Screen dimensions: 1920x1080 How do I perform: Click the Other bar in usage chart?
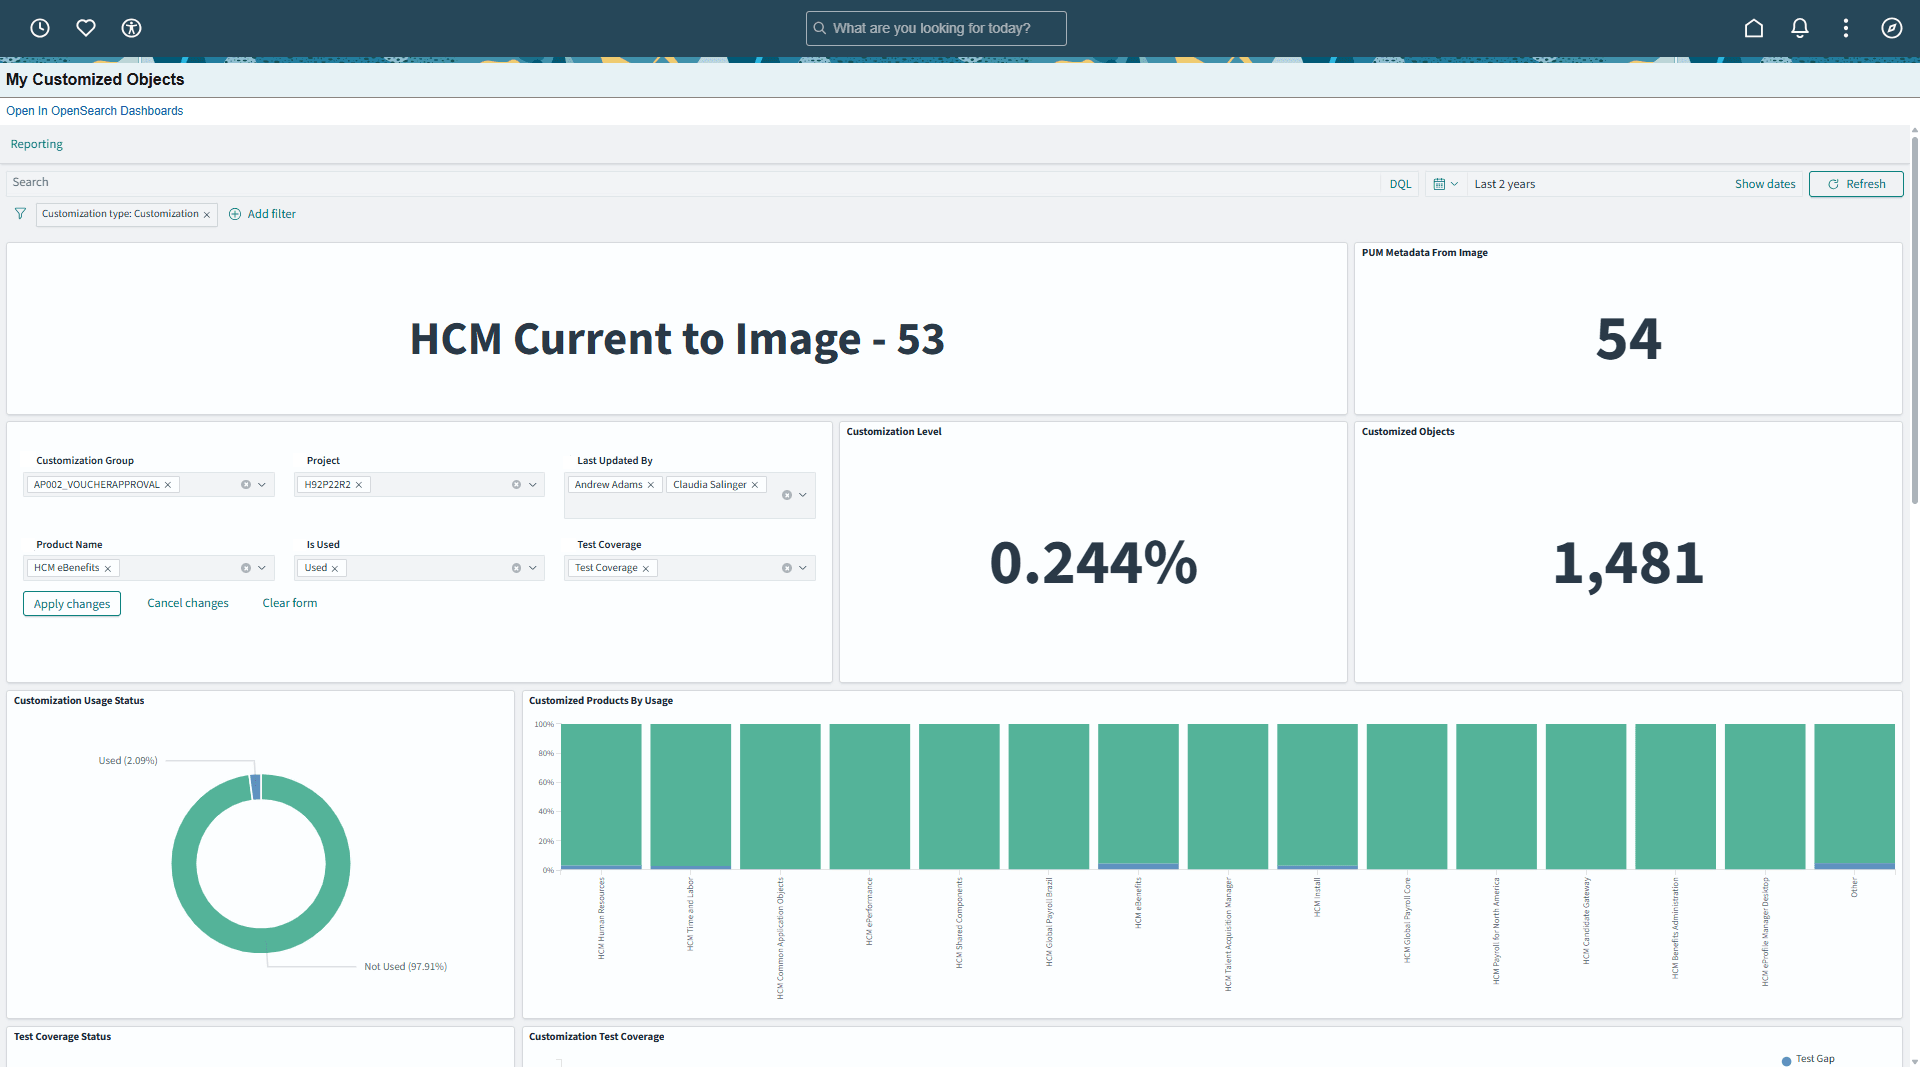1854,796
